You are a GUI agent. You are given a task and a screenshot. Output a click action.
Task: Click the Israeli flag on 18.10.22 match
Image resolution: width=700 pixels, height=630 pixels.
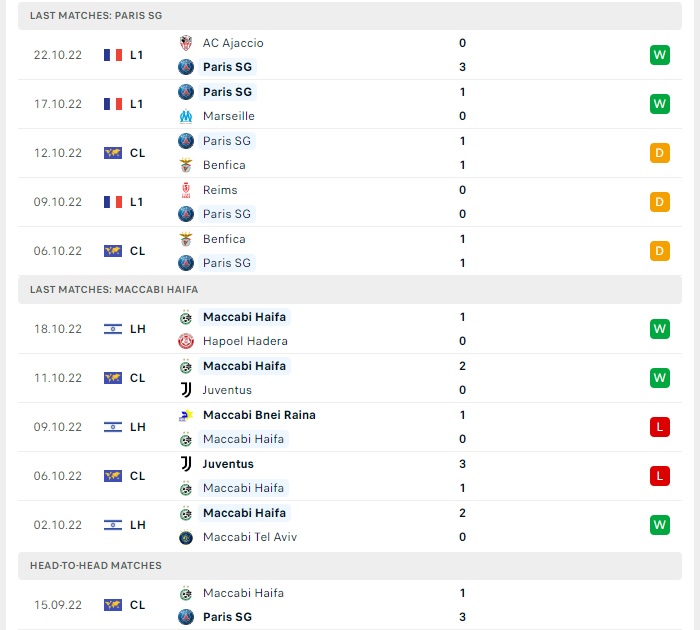pos(113,329)
